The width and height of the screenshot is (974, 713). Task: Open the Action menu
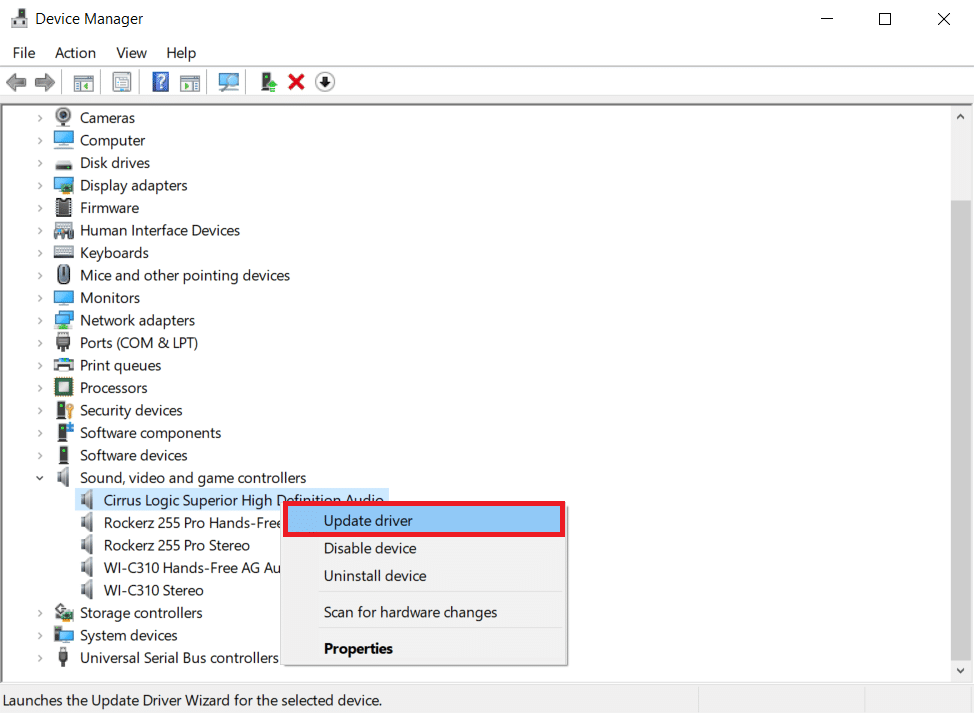[75, 53]
